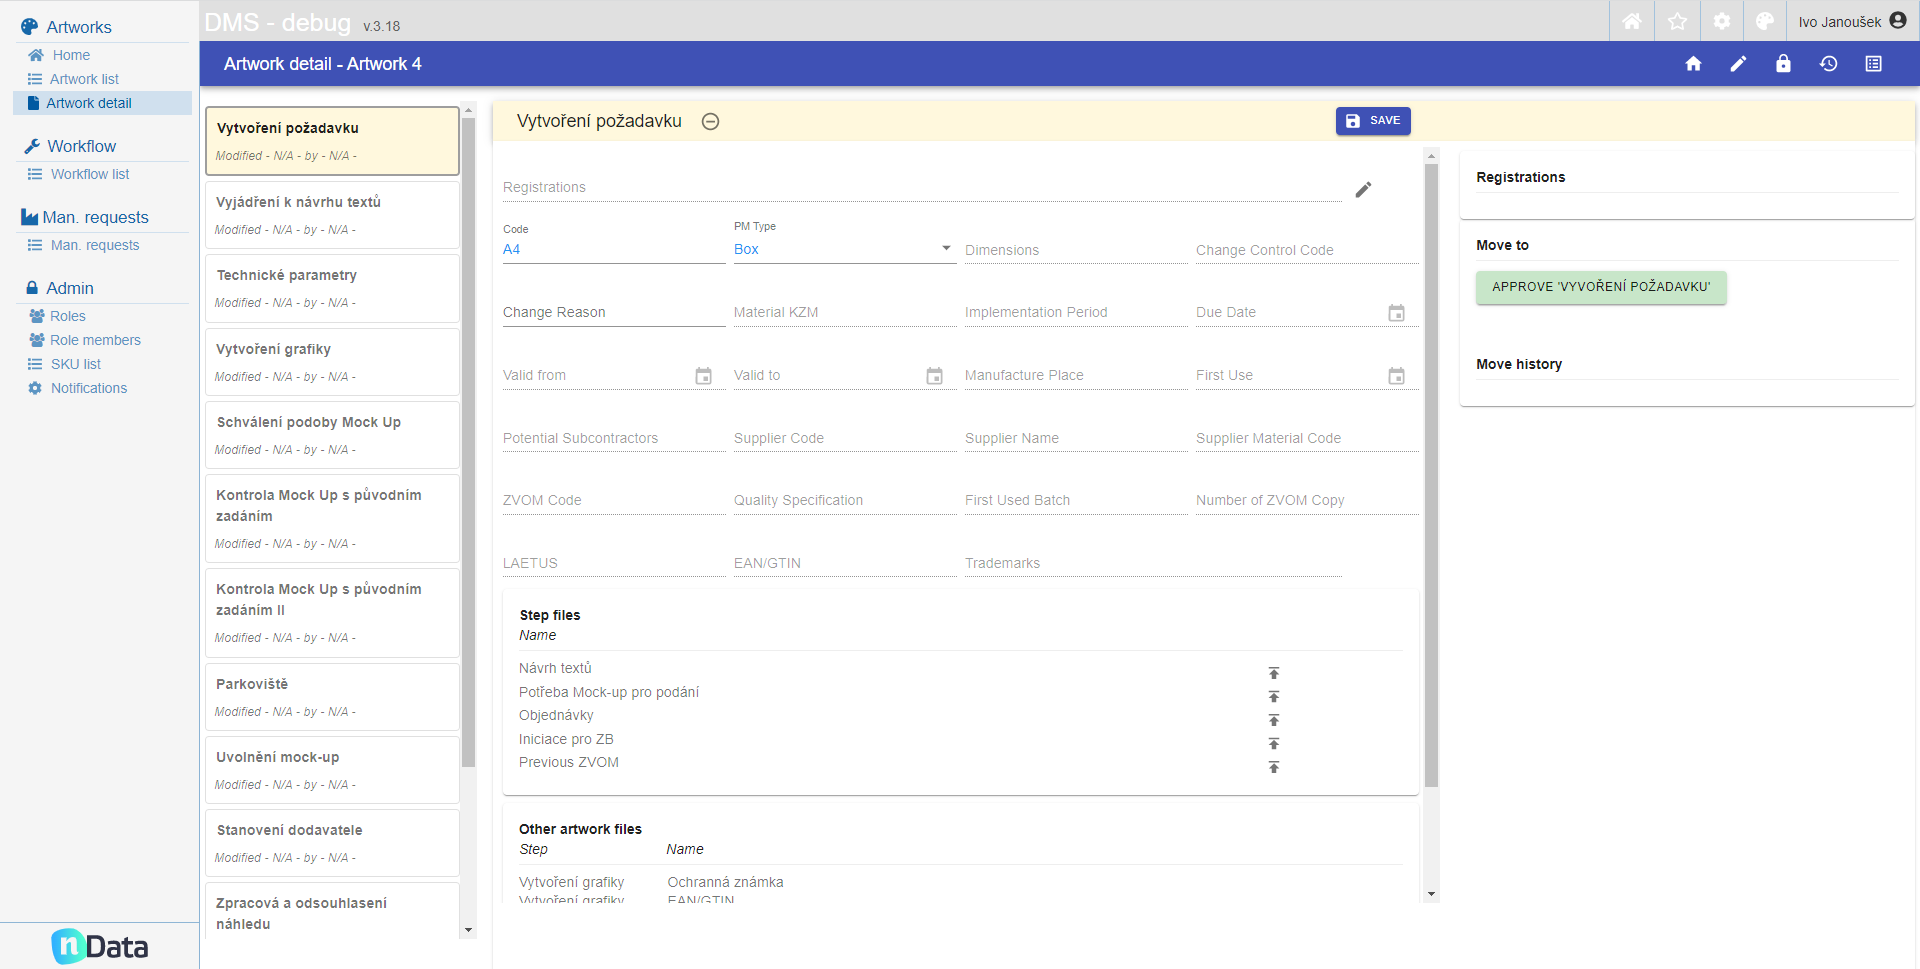Select the Technické parametry step
Viewport: 1920px width, 969px height.
[x=332, y=288]
